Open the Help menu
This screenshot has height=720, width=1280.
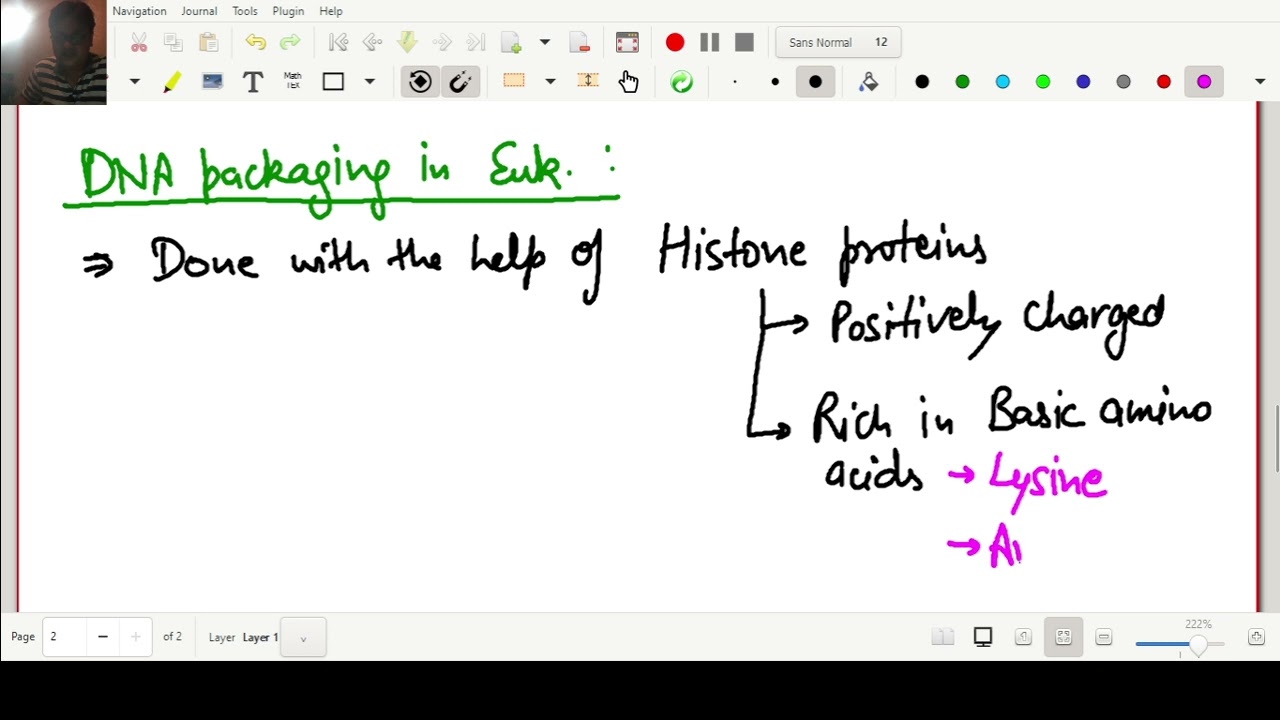tap(331, 11)
